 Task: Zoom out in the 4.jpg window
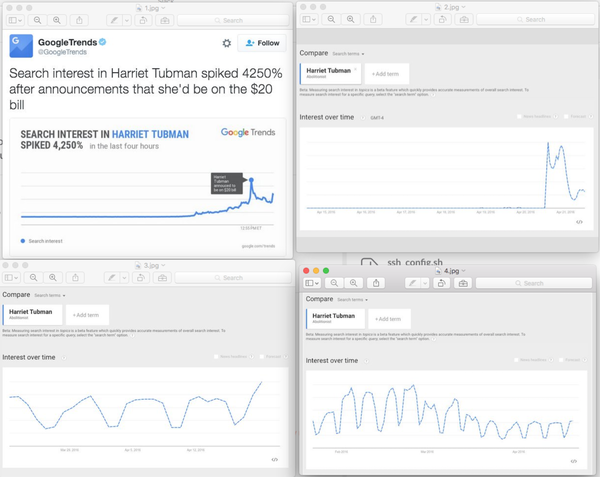tap(334, 283)
